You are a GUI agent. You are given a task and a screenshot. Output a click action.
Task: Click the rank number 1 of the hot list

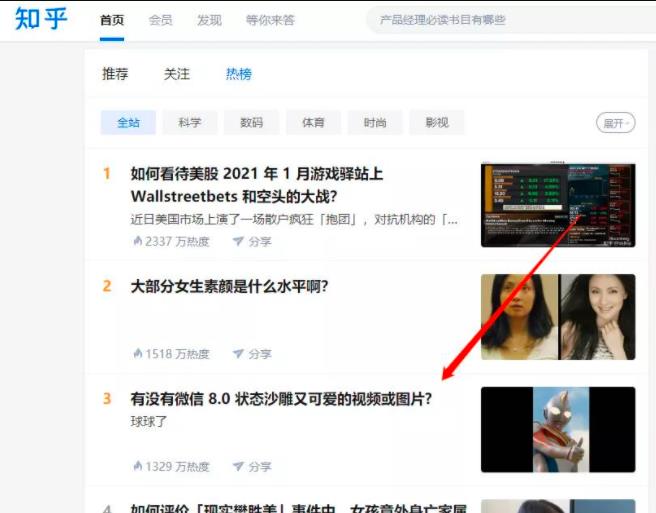coord(107,174)
